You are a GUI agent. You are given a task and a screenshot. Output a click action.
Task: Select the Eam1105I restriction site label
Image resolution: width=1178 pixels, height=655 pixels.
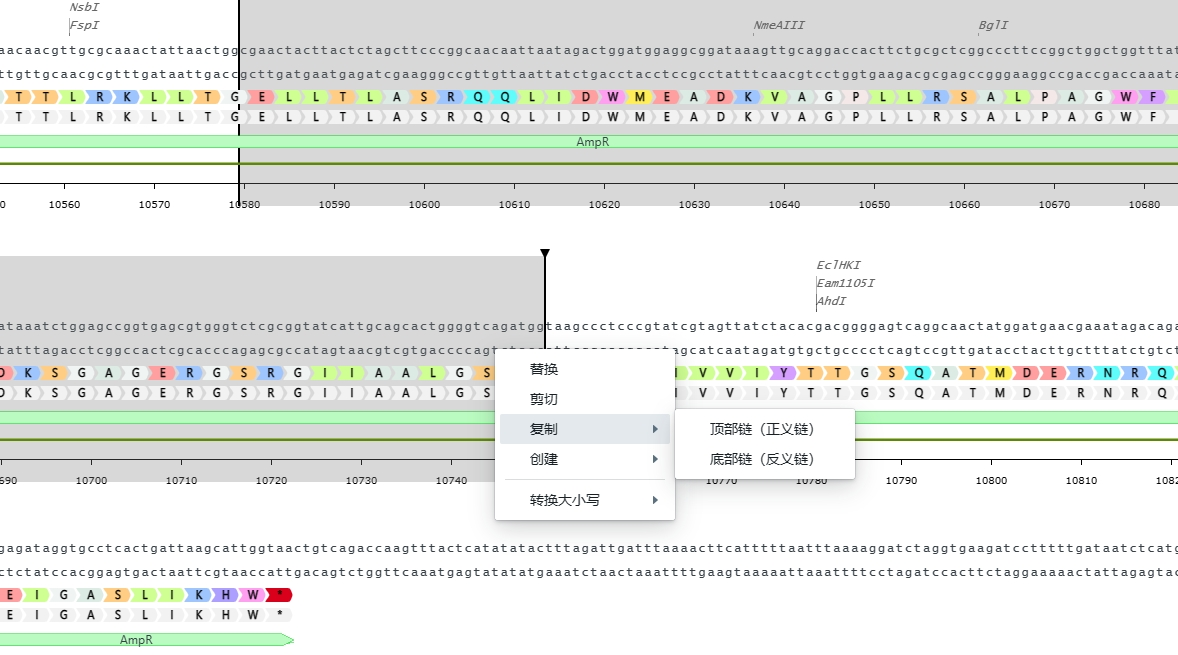845,283
